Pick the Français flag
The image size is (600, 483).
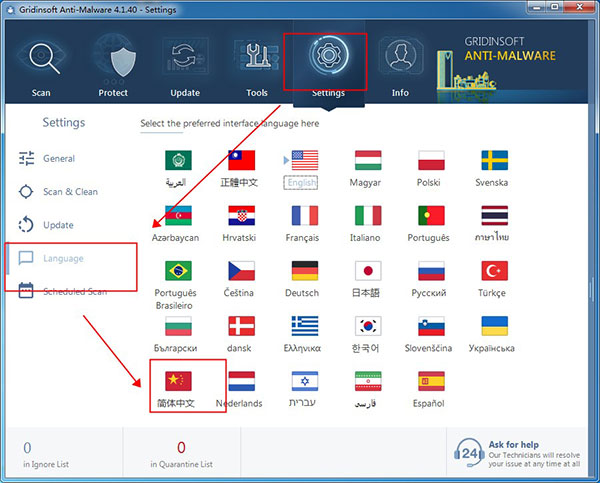coord(305,215)
